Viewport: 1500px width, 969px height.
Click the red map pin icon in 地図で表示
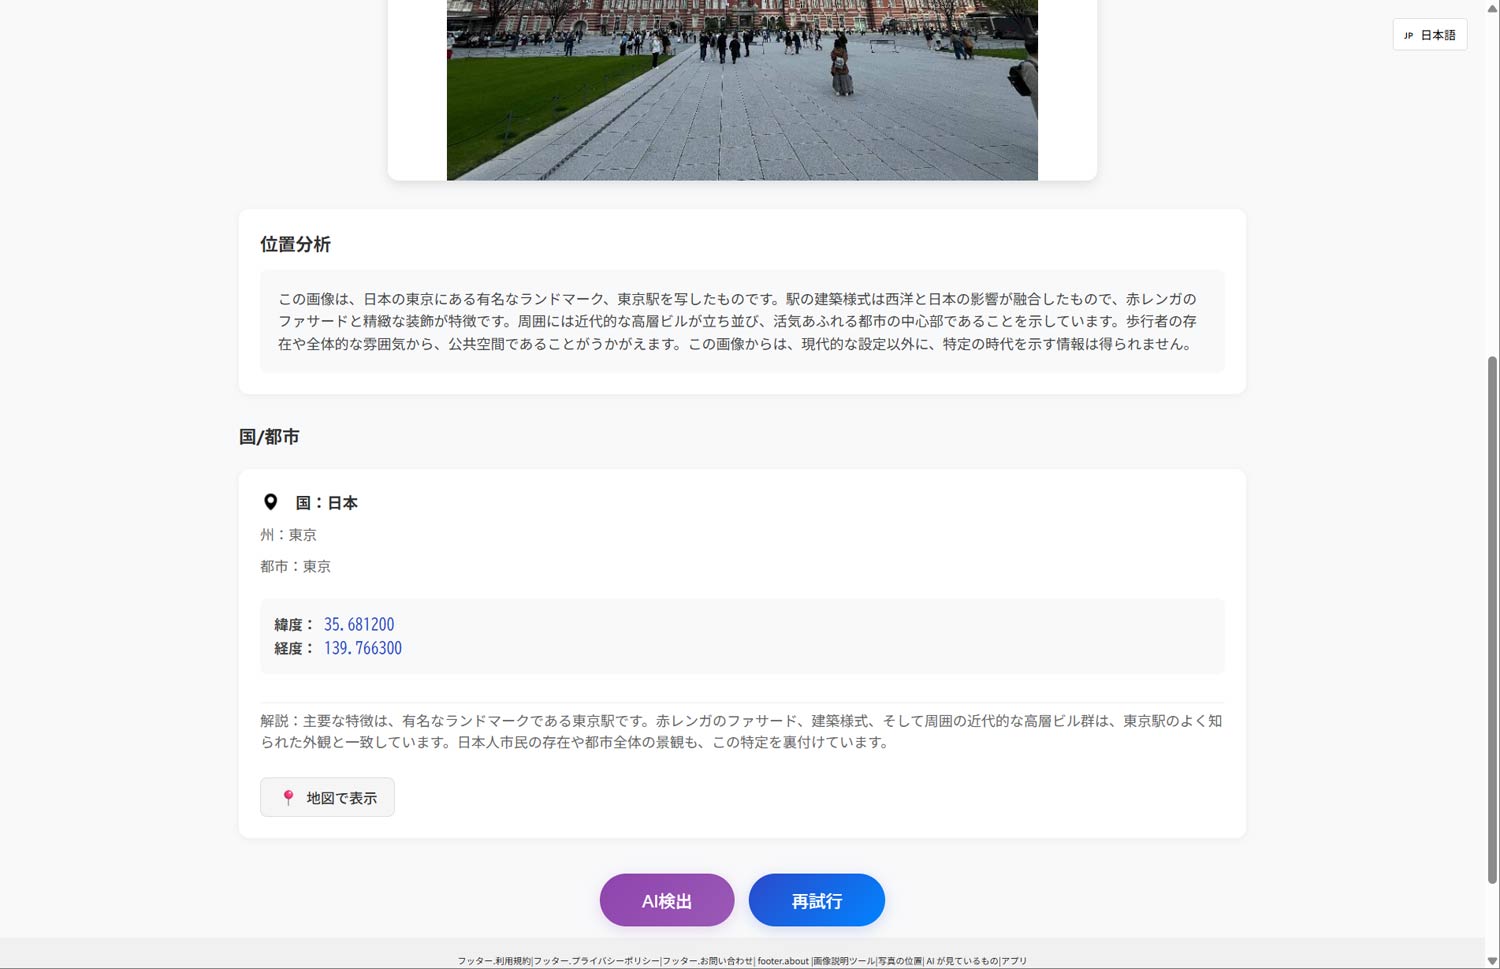287,797
